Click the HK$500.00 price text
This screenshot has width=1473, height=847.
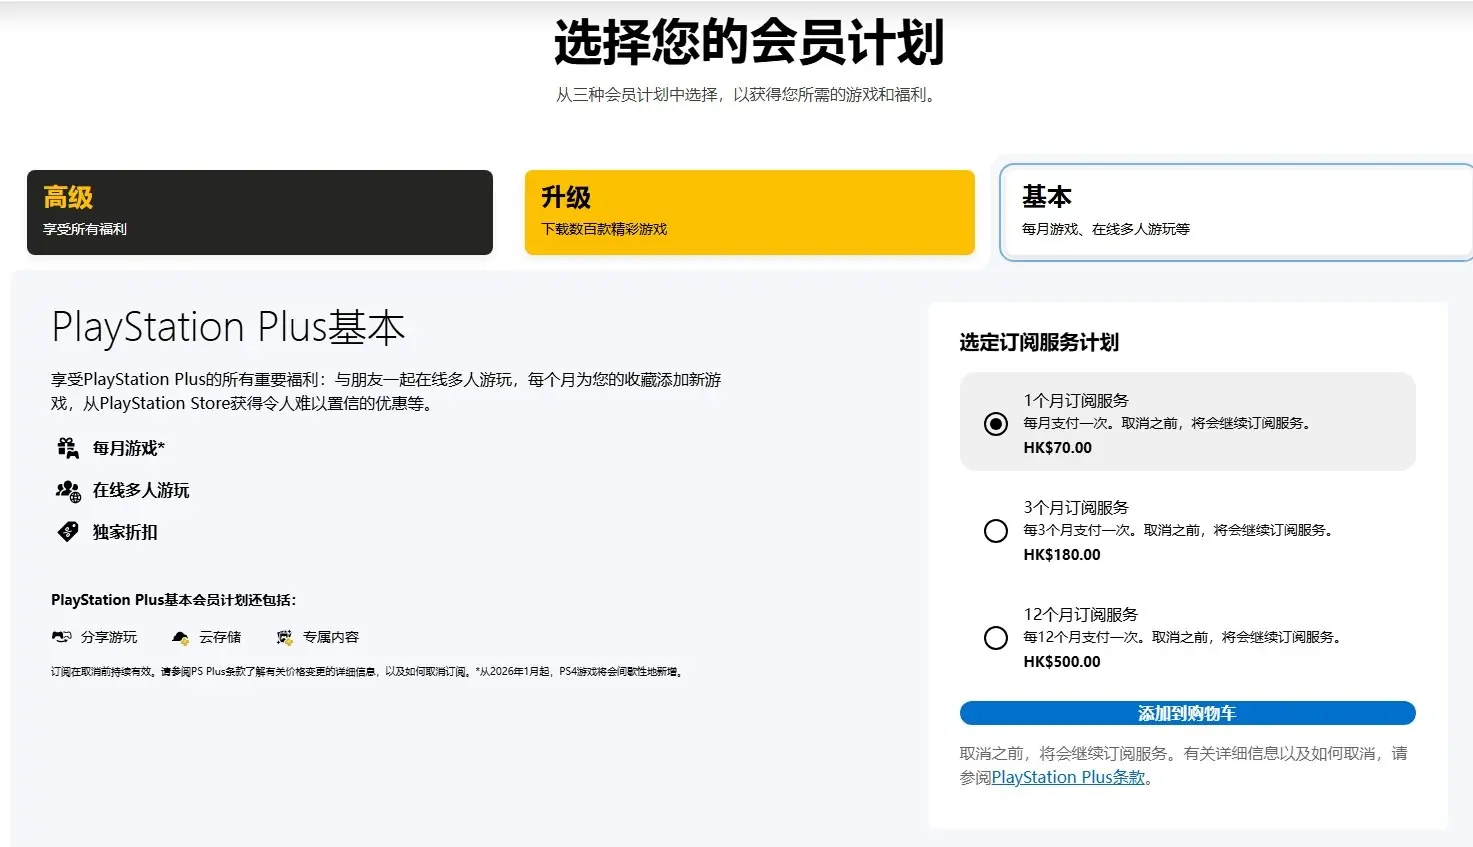[1061, 662]
